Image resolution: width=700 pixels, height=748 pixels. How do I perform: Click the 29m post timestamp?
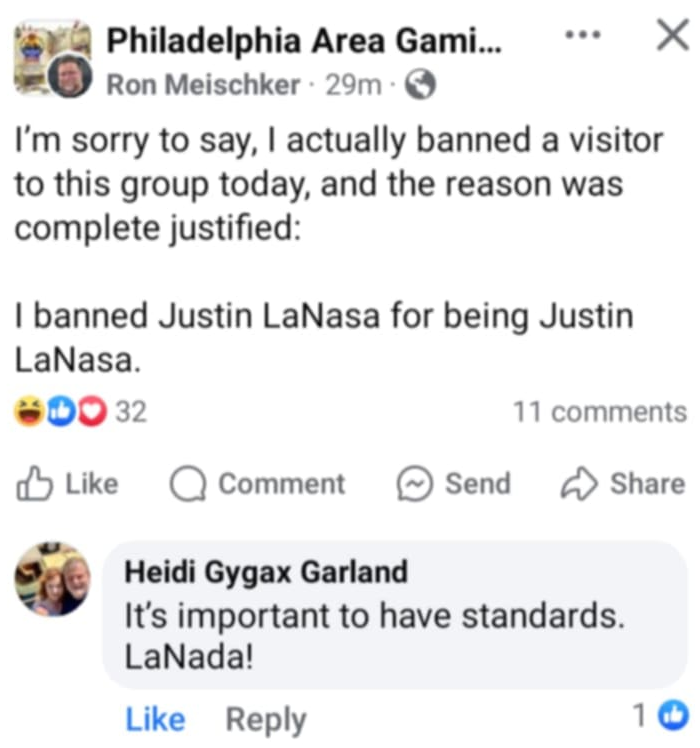[353, 86]
